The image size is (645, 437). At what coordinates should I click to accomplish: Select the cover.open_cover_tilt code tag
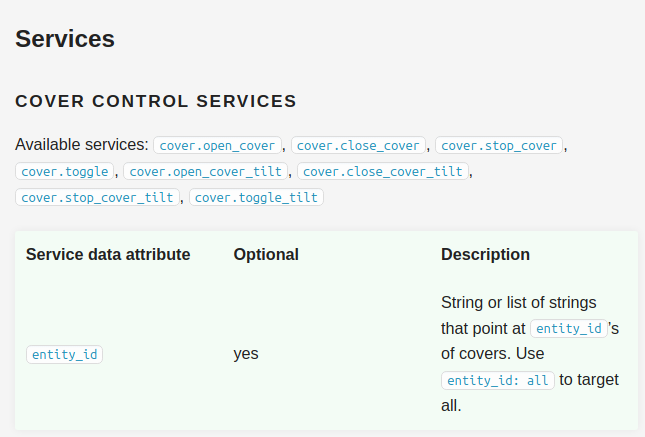pyautogui.click(x=207, y=172)
